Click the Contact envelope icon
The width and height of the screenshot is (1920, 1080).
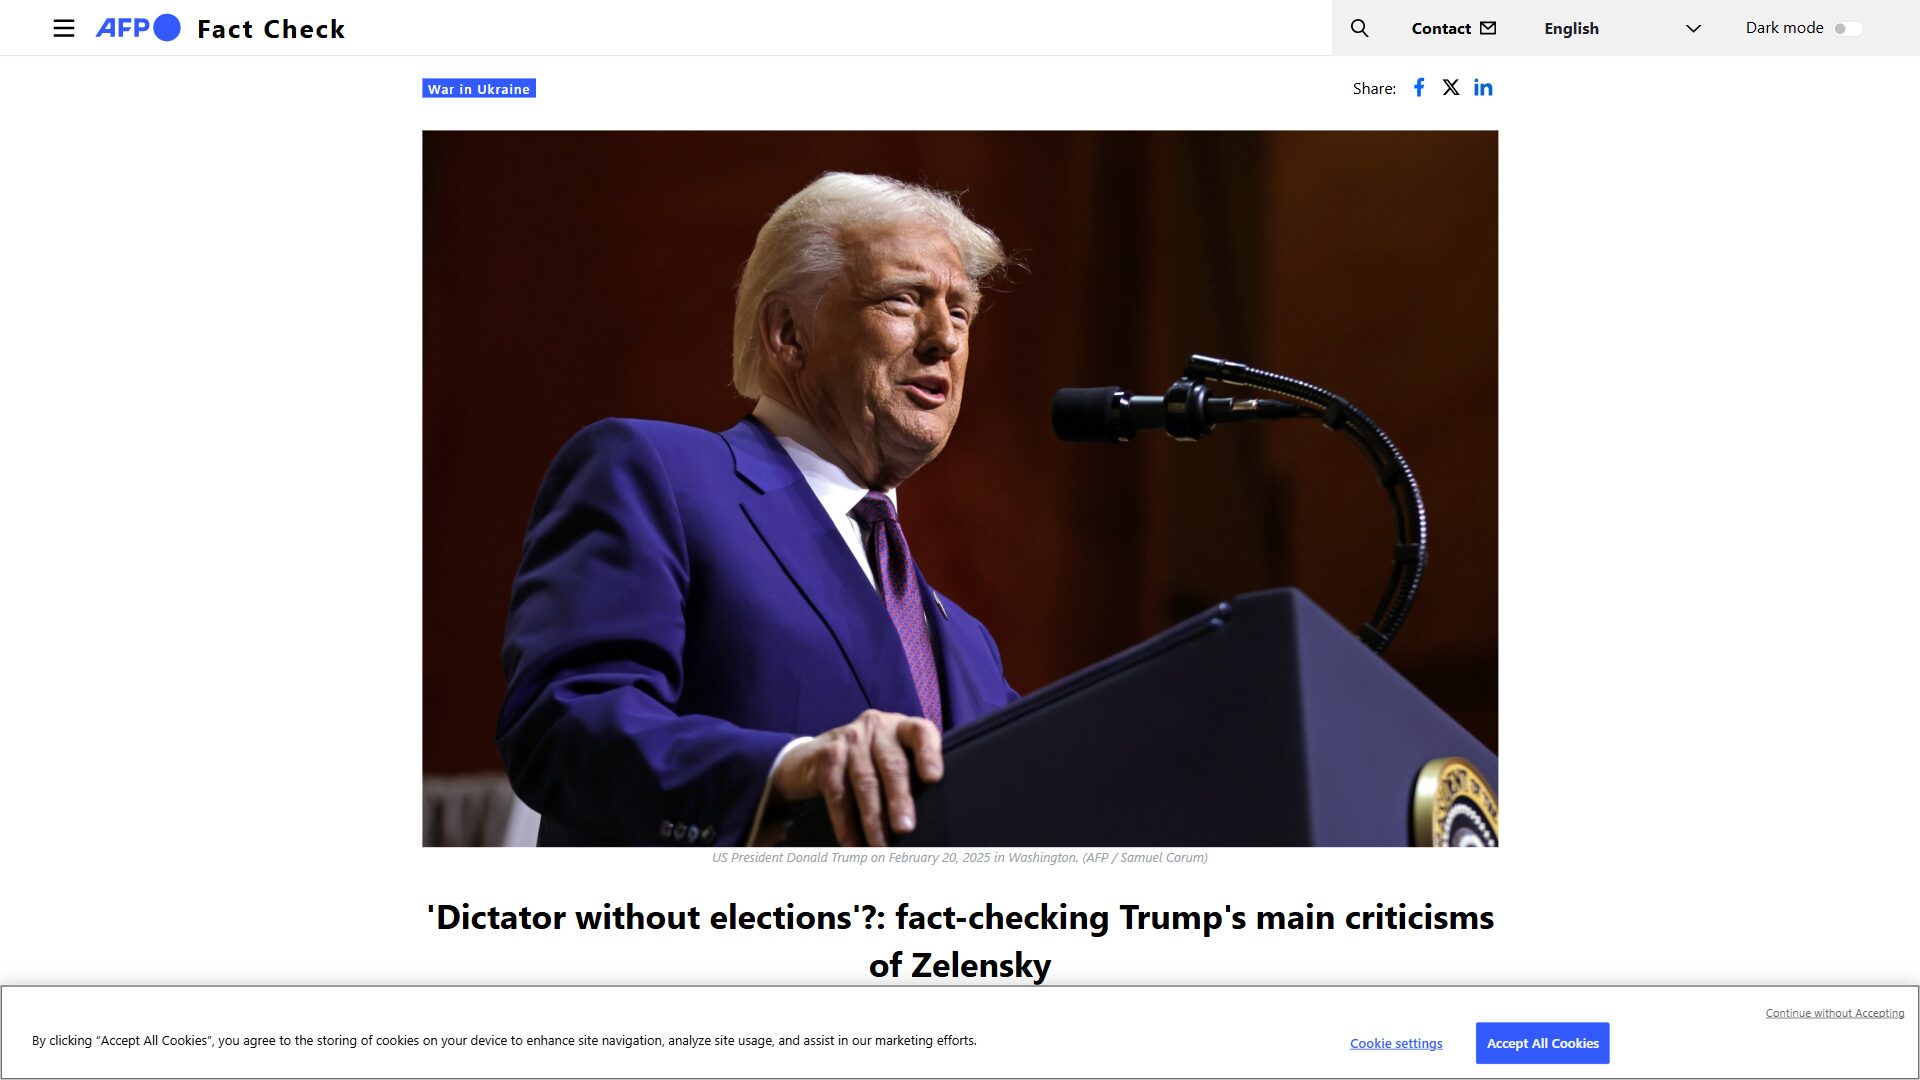point(1488,28)
